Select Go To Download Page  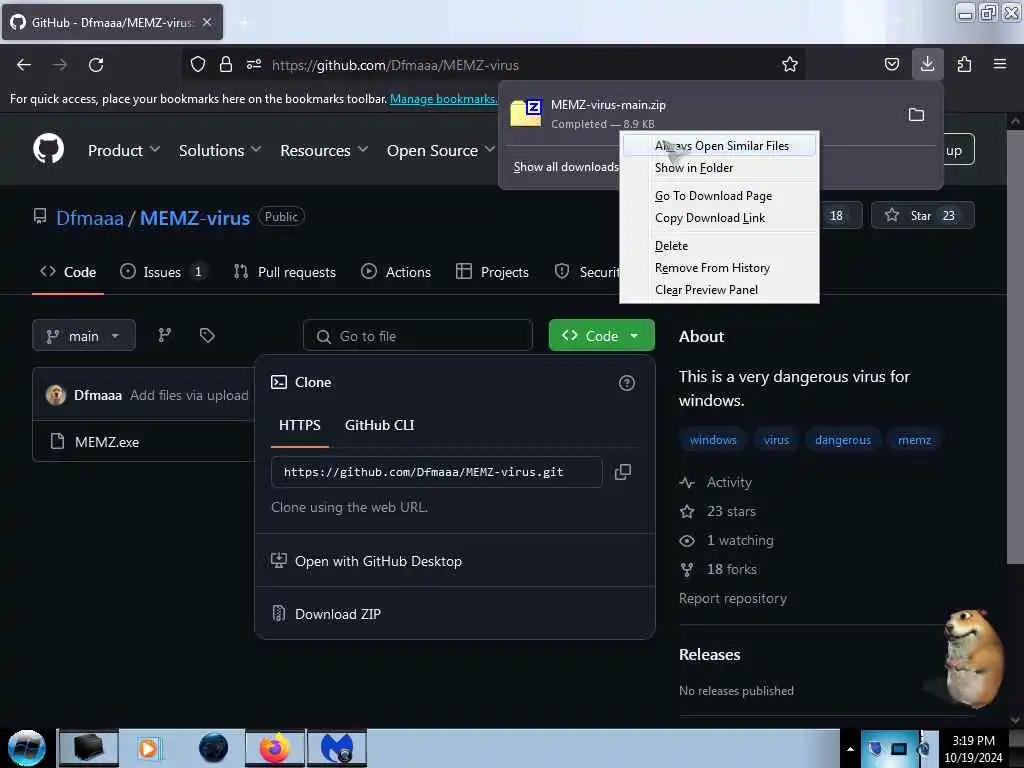(x=720, y=196)
